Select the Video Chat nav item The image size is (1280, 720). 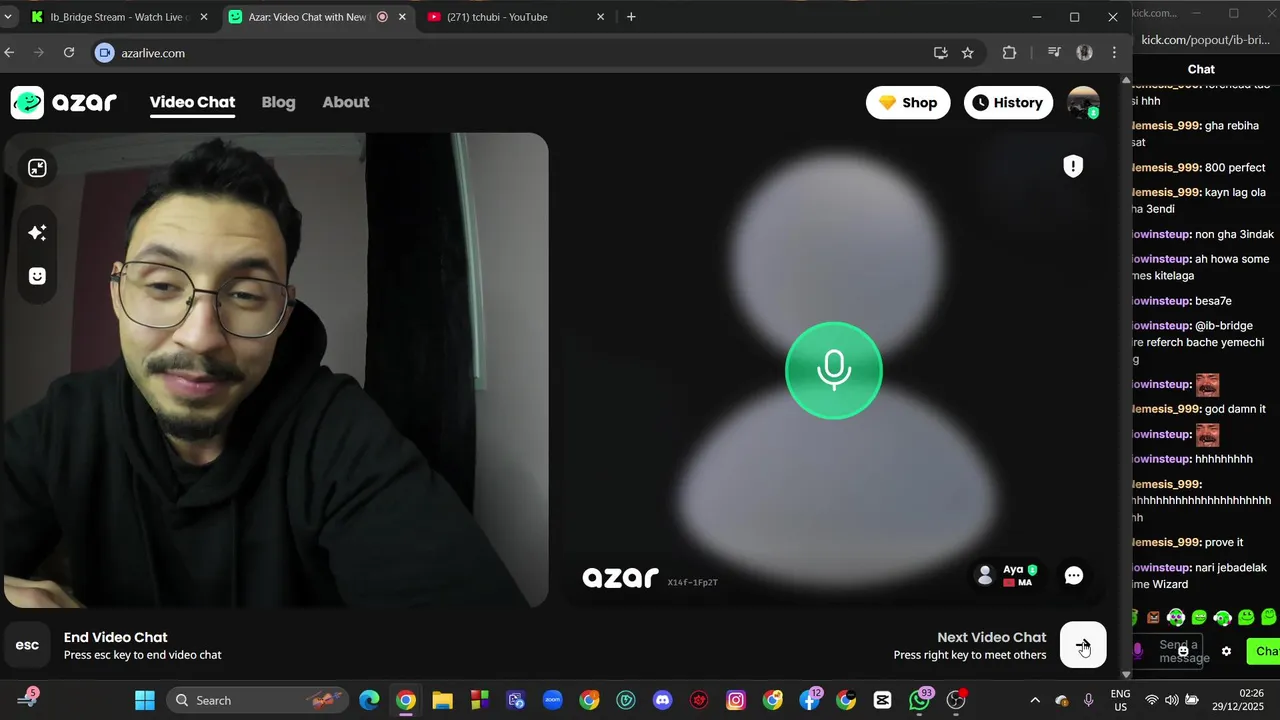click(x=192, y=102)
